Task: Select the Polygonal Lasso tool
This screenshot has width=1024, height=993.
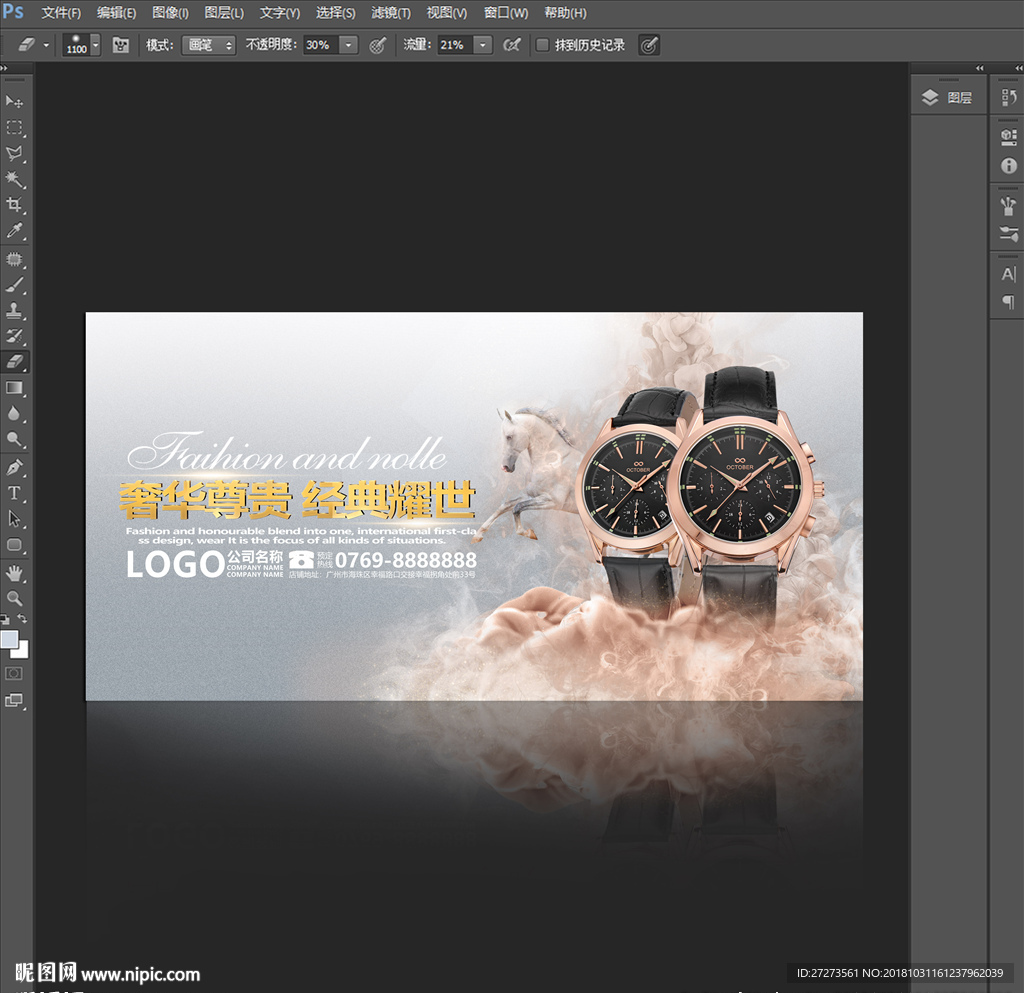Action: coord(14,153)
